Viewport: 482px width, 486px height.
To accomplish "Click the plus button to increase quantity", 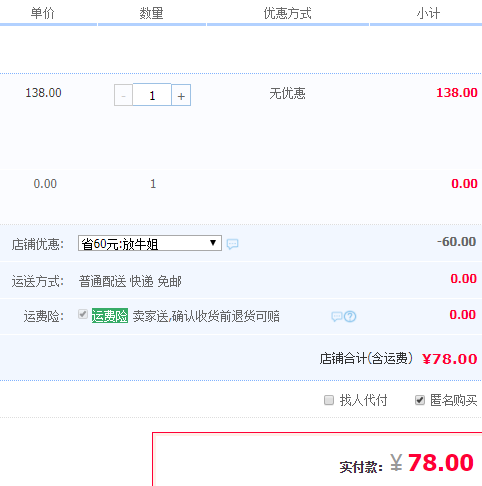I will 181,95.
